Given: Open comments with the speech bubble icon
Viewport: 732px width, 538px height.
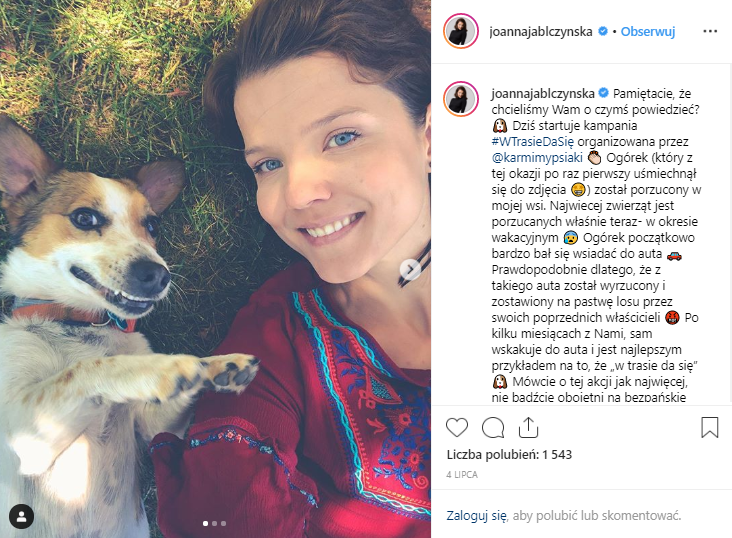Looking at the screenshot, I should [x=493, y=427].
